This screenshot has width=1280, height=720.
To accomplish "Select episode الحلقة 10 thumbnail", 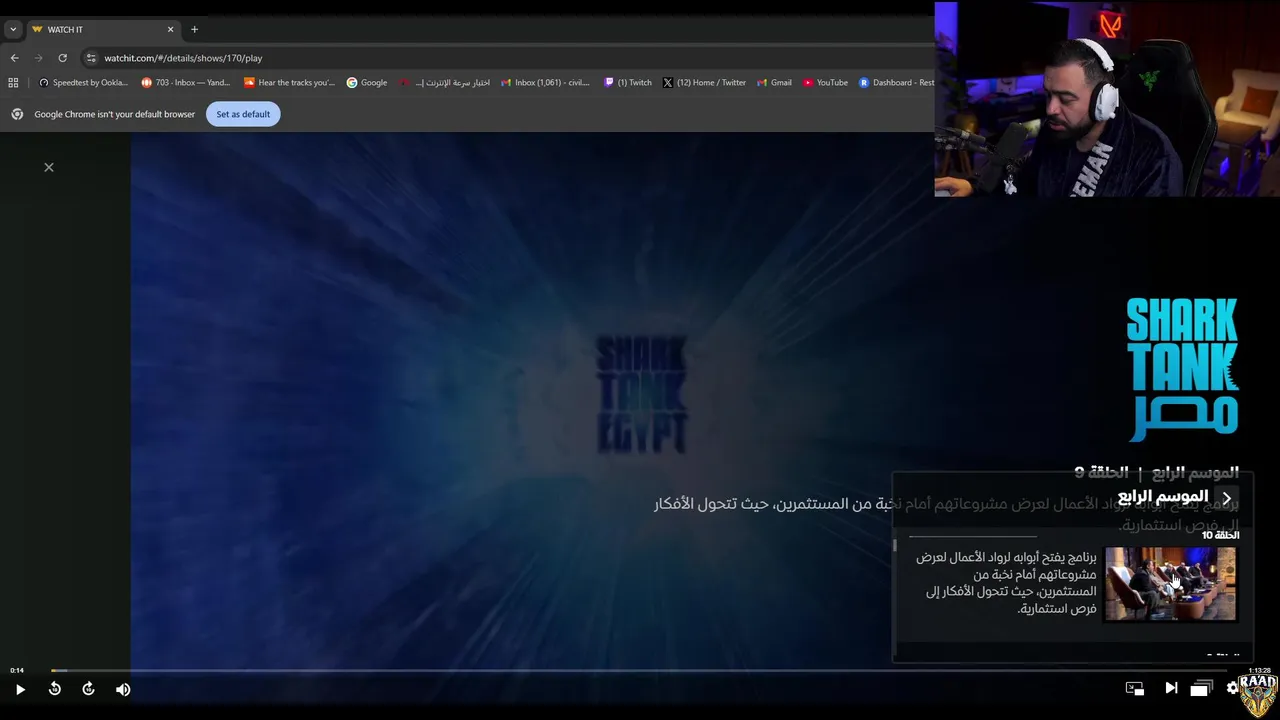I will click(1170, 583).
